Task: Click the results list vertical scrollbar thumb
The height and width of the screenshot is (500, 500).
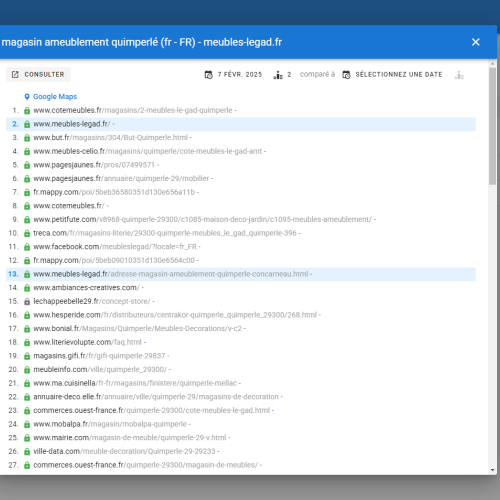Action: [492, 126]
